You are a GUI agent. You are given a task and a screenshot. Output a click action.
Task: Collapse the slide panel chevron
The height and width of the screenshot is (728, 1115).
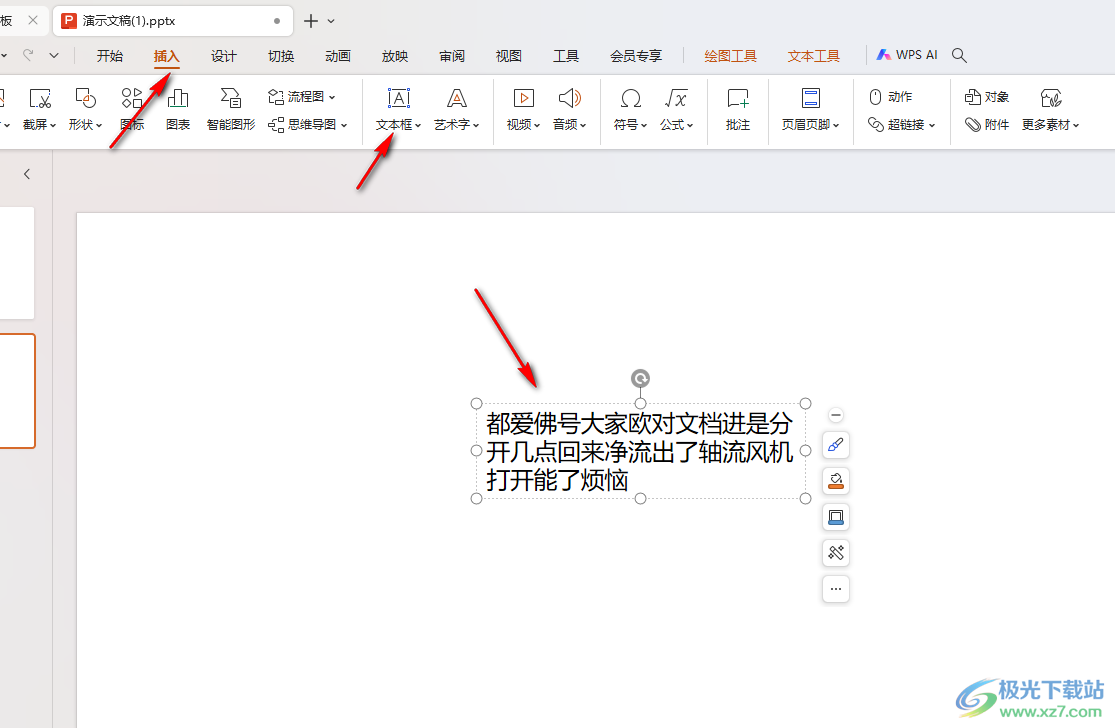click(x=27, y=174)
